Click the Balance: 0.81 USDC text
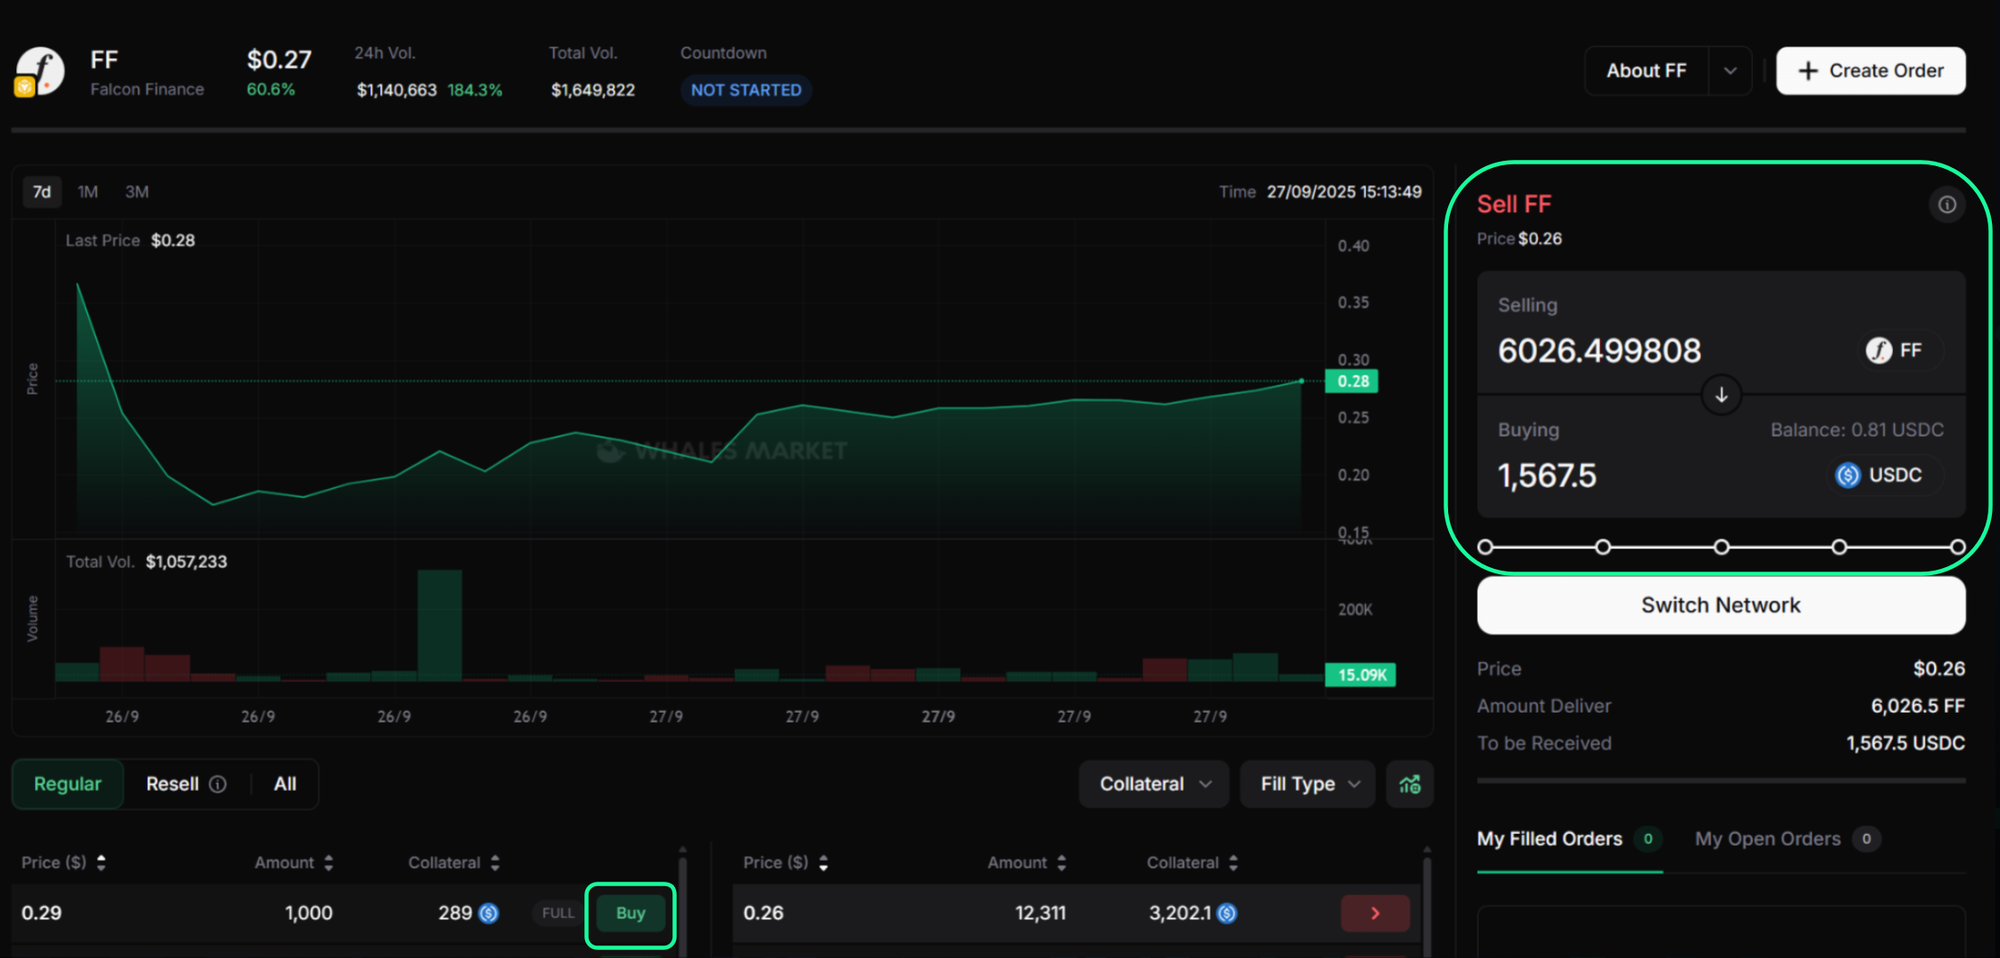The height and width of the screenshot is (958, 2000). click(x=1857, y=430)
